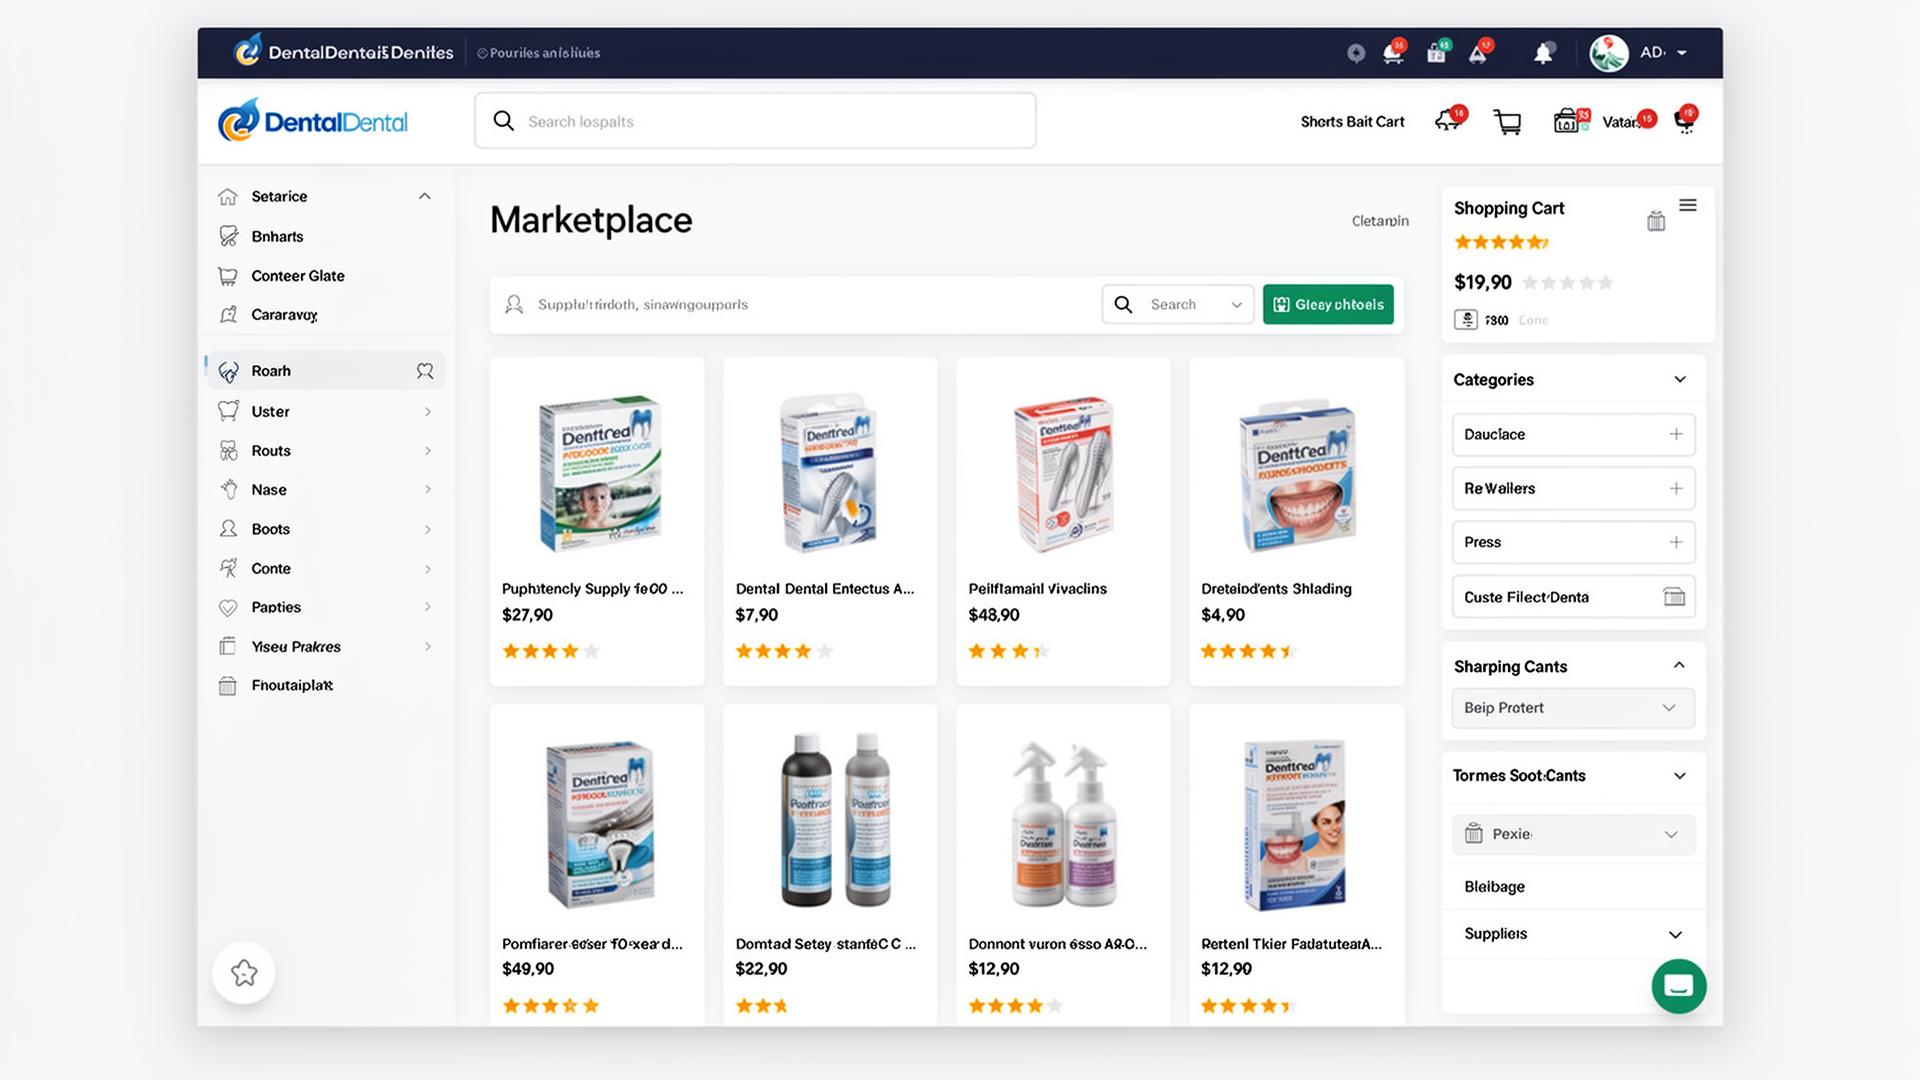Click Donnont vuron product title
Viewport: 1920px width, 1080px height.
(1057, 943)
